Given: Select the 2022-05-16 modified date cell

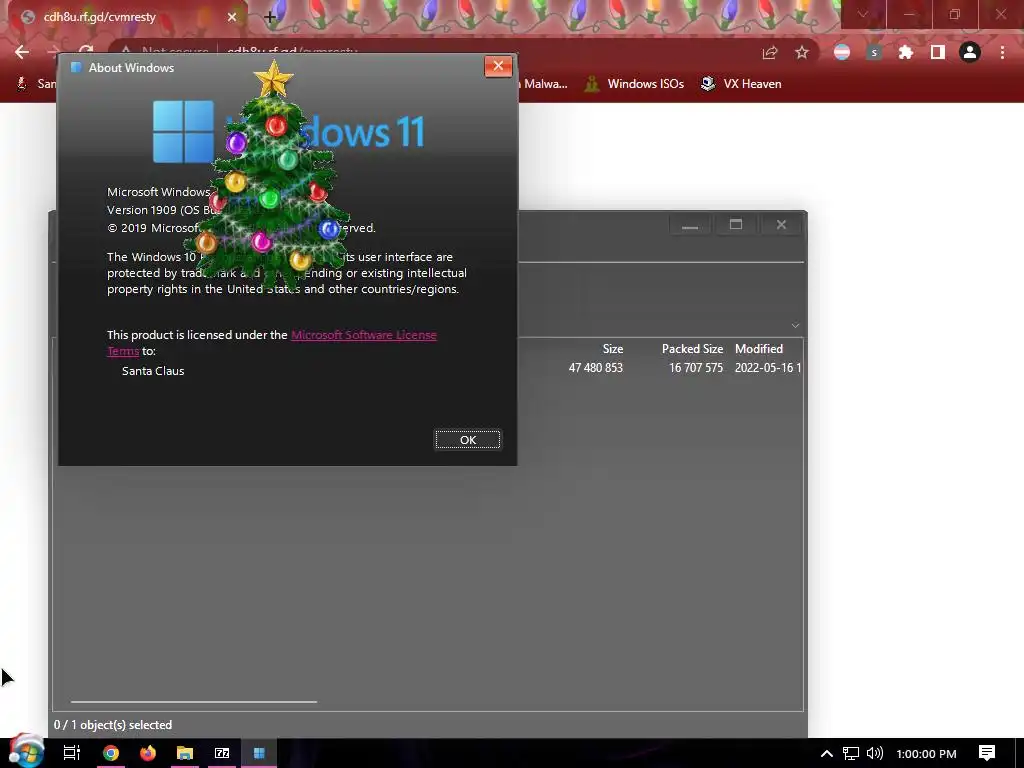Looking at the screenshot, I should (x=768, y=368).
